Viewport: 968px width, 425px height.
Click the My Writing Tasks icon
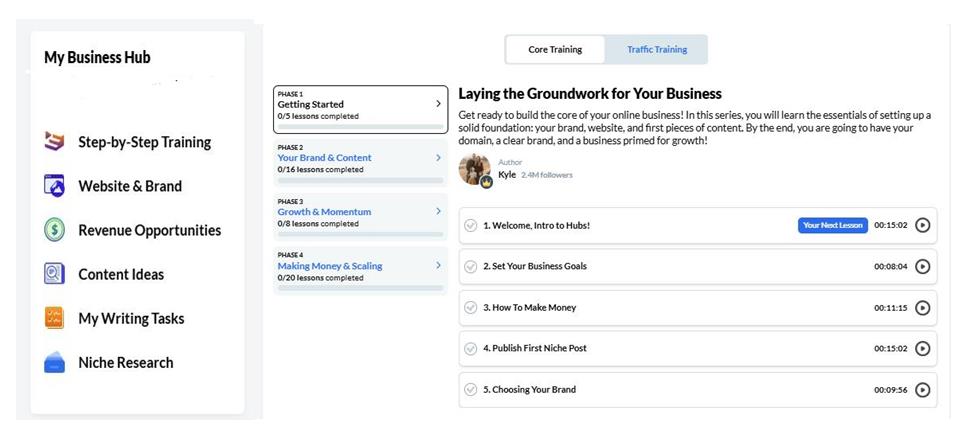pyautogui.click(x=54, y=318)
